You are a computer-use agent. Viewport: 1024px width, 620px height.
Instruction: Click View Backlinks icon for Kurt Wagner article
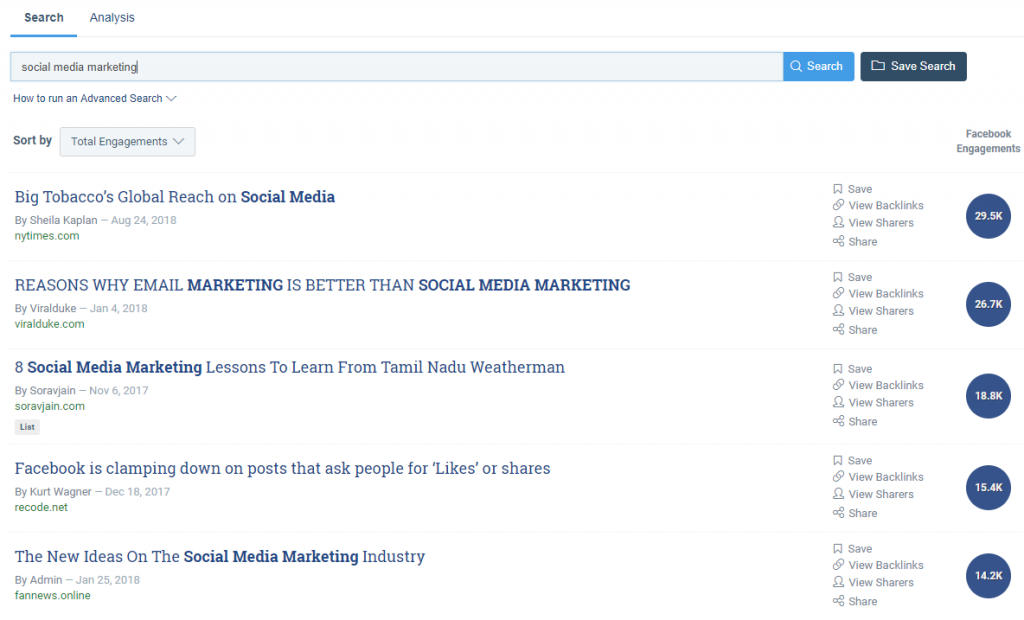pyautogui.click(x=839, y=477)
